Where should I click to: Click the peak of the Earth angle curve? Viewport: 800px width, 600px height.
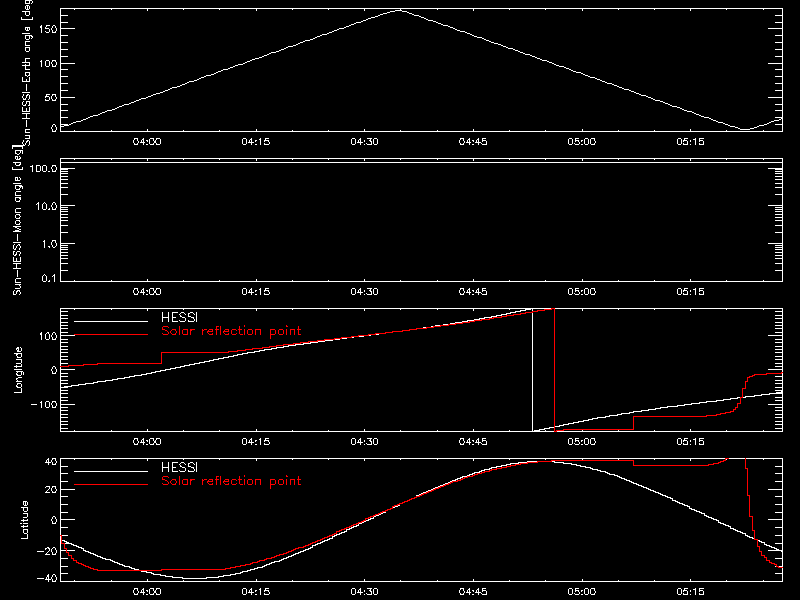399,10
